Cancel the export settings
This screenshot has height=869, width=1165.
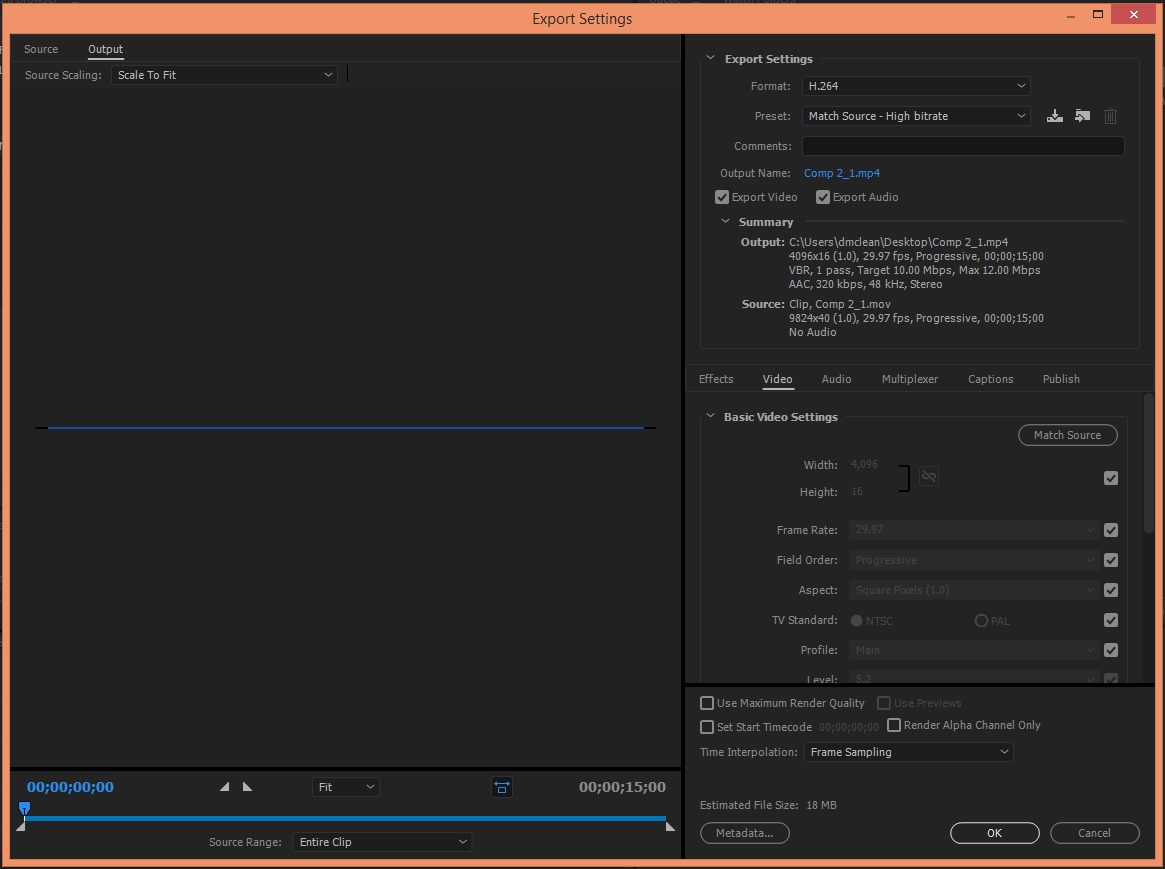1094,833
